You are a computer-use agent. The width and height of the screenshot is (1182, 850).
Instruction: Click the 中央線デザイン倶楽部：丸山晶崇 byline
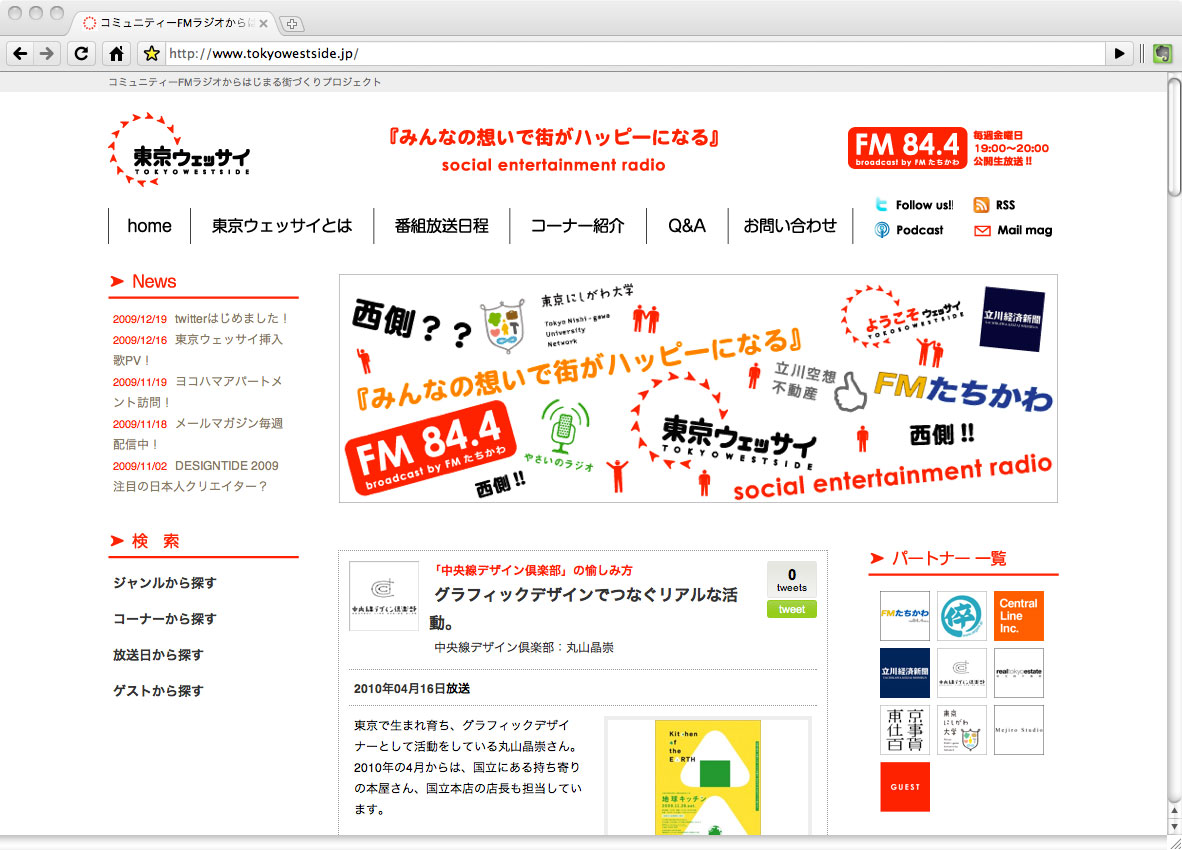(x=524, y=647)
